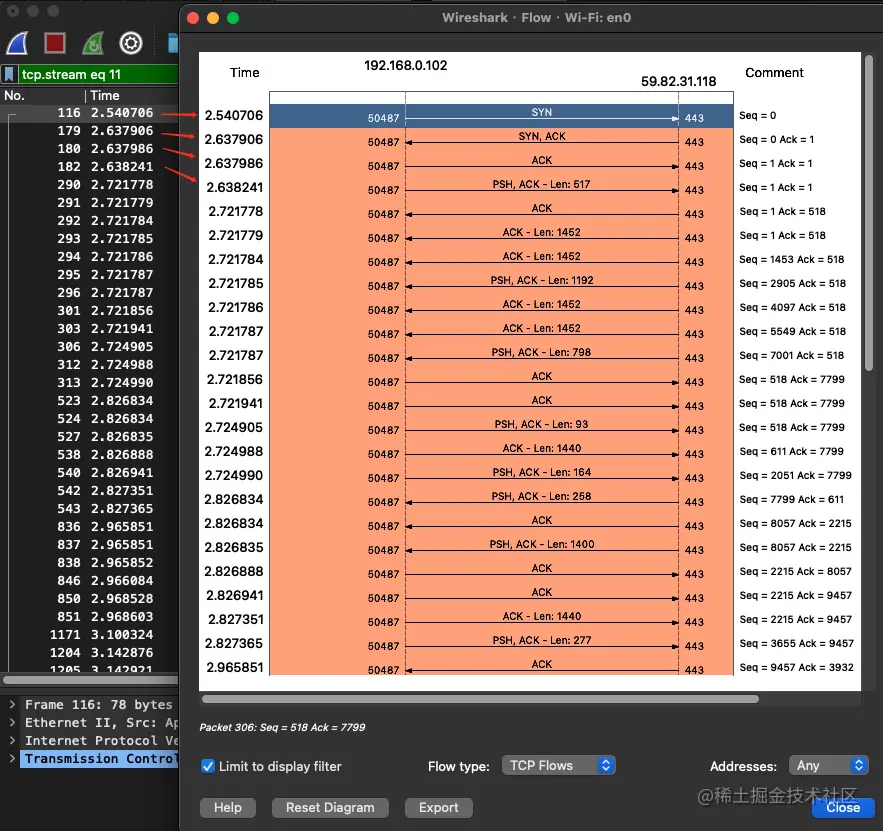Select packet 1171 in packet list

pos(90,635)
